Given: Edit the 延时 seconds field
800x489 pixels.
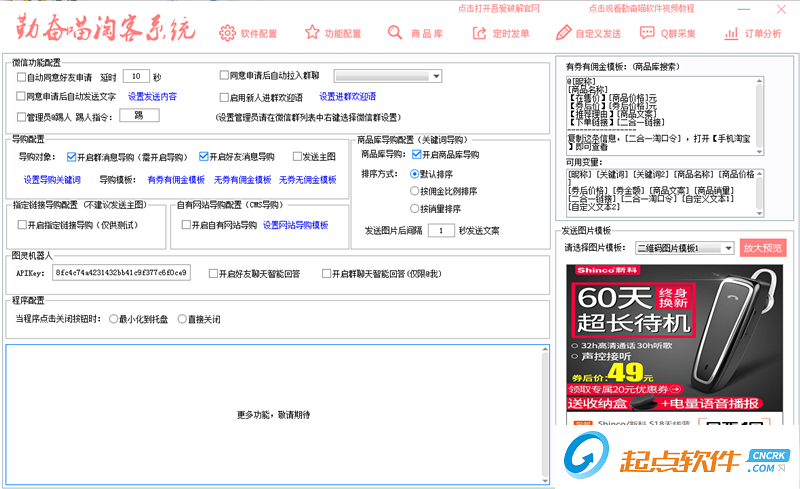Looking at the screenshot, I should (136, 76).
